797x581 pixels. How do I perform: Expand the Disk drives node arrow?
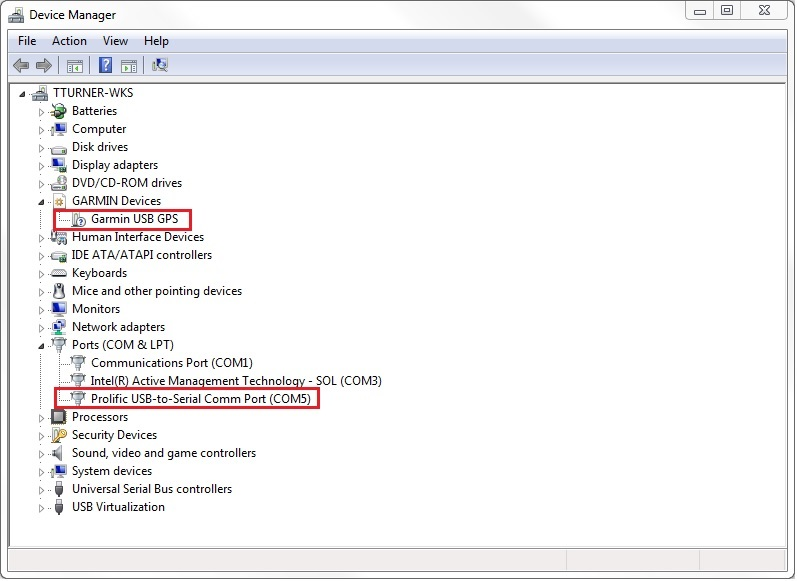coord(41,148)
